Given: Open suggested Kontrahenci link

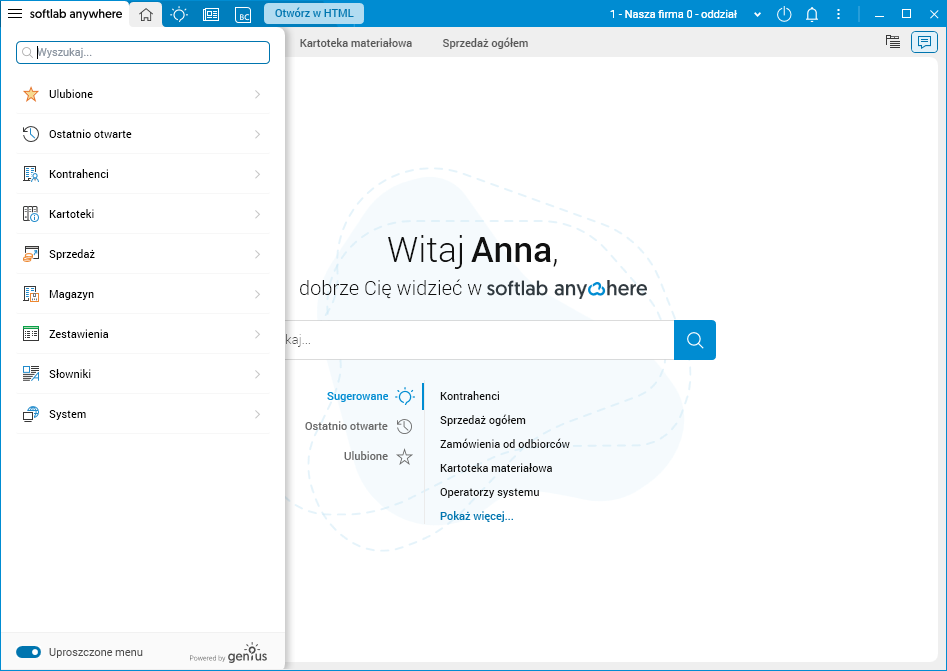Looking at the screenshot, I should [470, 396].
